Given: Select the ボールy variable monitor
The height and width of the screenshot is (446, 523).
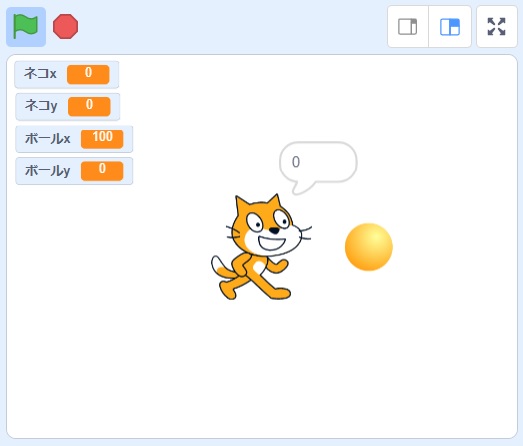Looking at the screenshot, I should click(74, 171).
